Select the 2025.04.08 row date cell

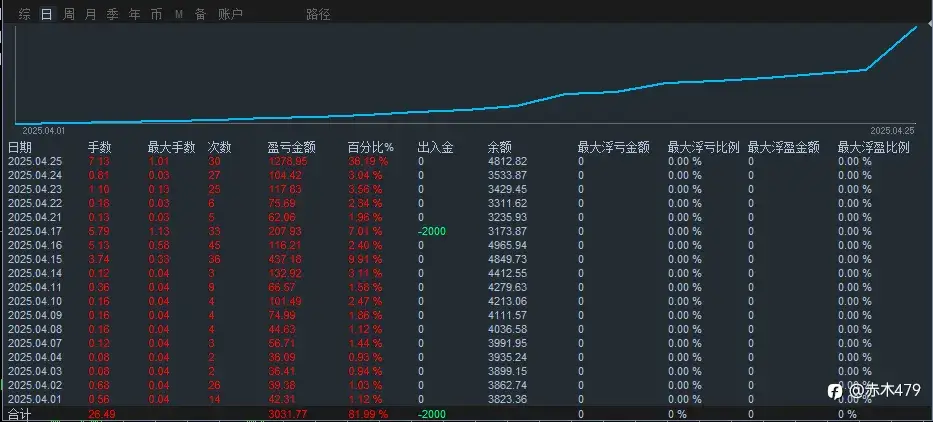pyautogui.click(x=35, y=329)
